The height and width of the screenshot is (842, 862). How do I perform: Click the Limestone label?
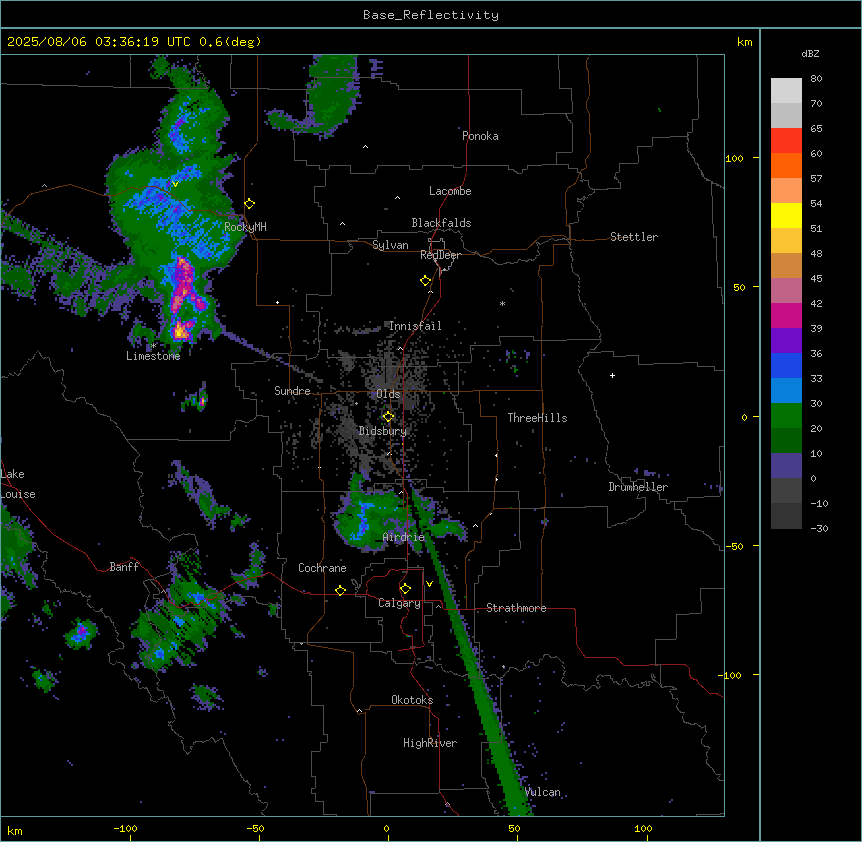[x=153, y=356]
